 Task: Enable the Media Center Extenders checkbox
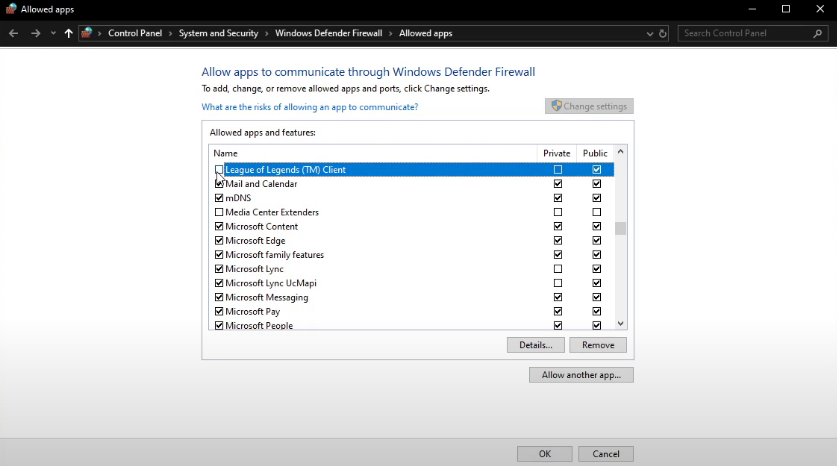(x=219, y=212)
